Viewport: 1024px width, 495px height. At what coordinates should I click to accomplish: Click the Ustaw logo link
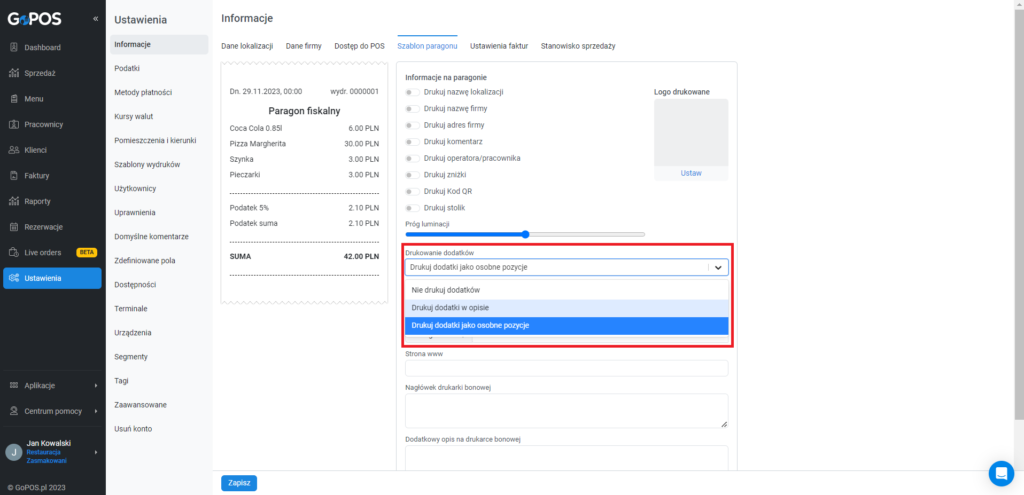point(691,174)
